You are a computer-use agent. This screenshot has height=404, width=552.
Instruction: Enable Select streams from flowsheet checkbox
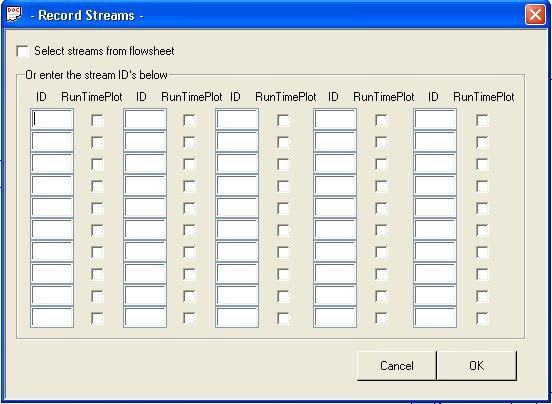[x=23, y=51]
